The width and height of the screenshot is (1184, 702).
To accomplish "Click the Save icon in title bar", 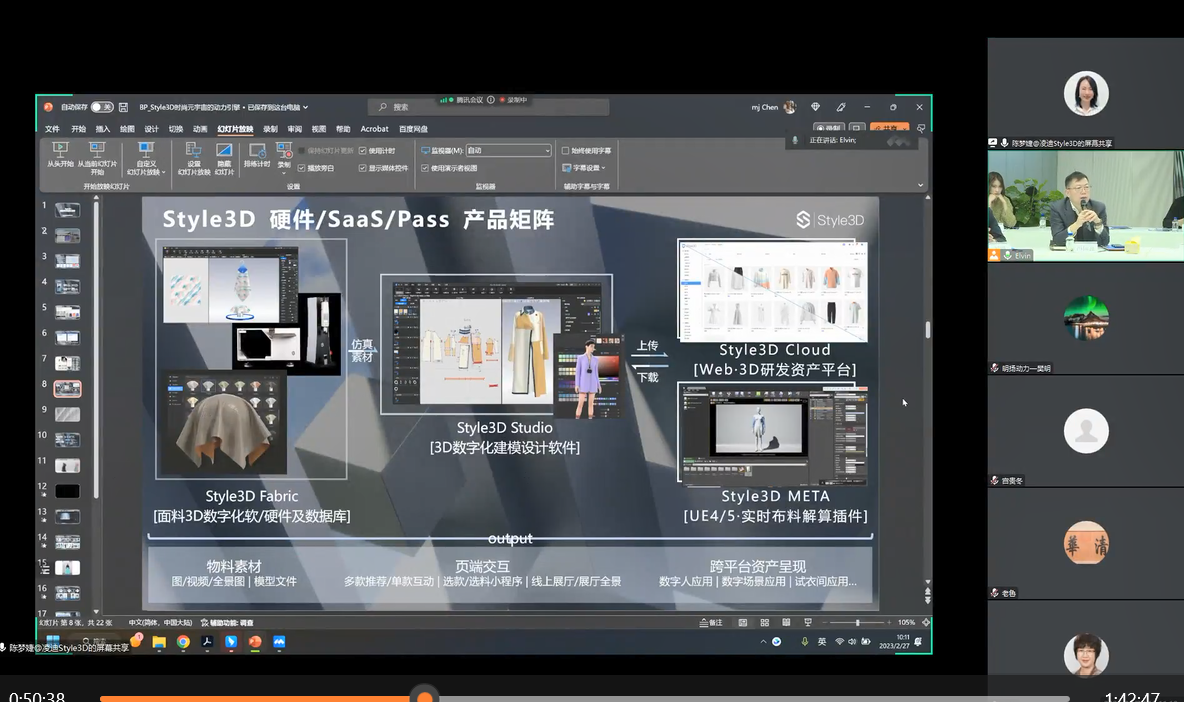I will (123, 107).
